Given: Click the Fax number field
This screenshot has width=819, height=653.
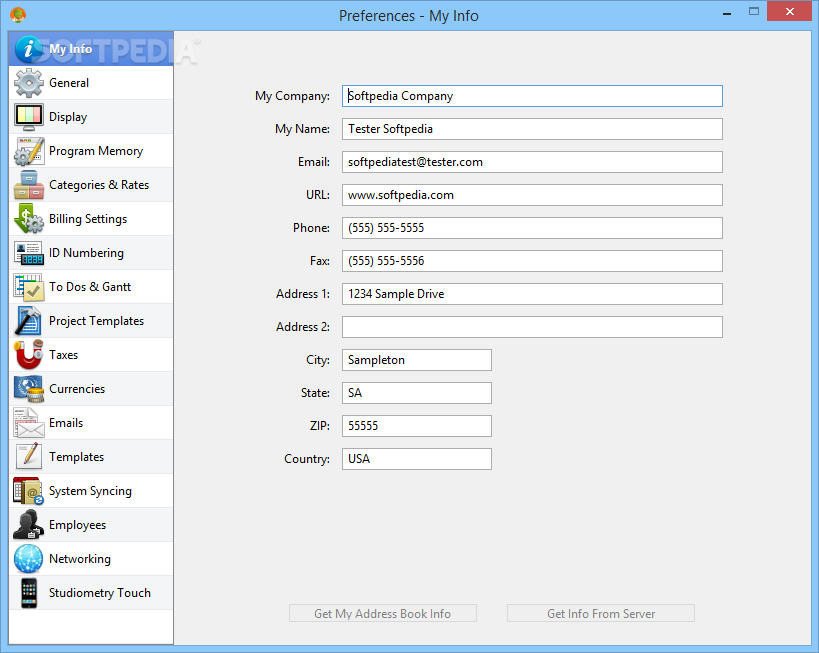Looking at the screenshot, I should click(x=532, y=261).
